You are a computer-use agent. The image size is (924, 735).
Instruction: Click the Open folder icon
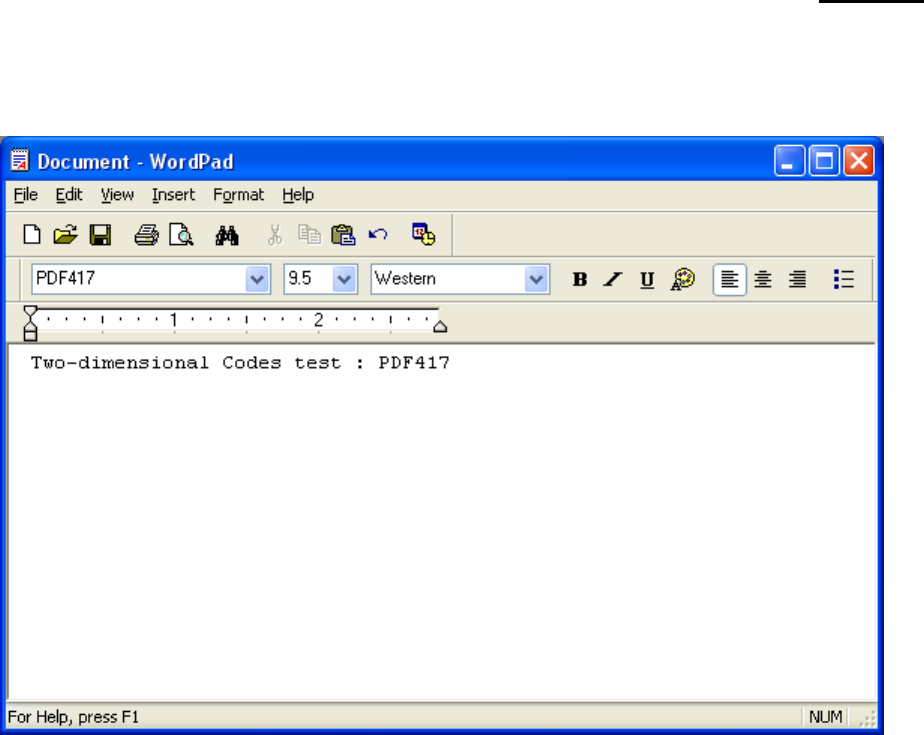pyautogui.click(x=65, y=235)
